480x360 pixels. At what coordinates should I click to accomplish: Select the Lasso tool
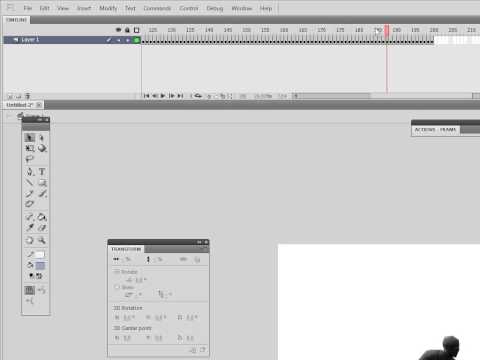point(30,159)
